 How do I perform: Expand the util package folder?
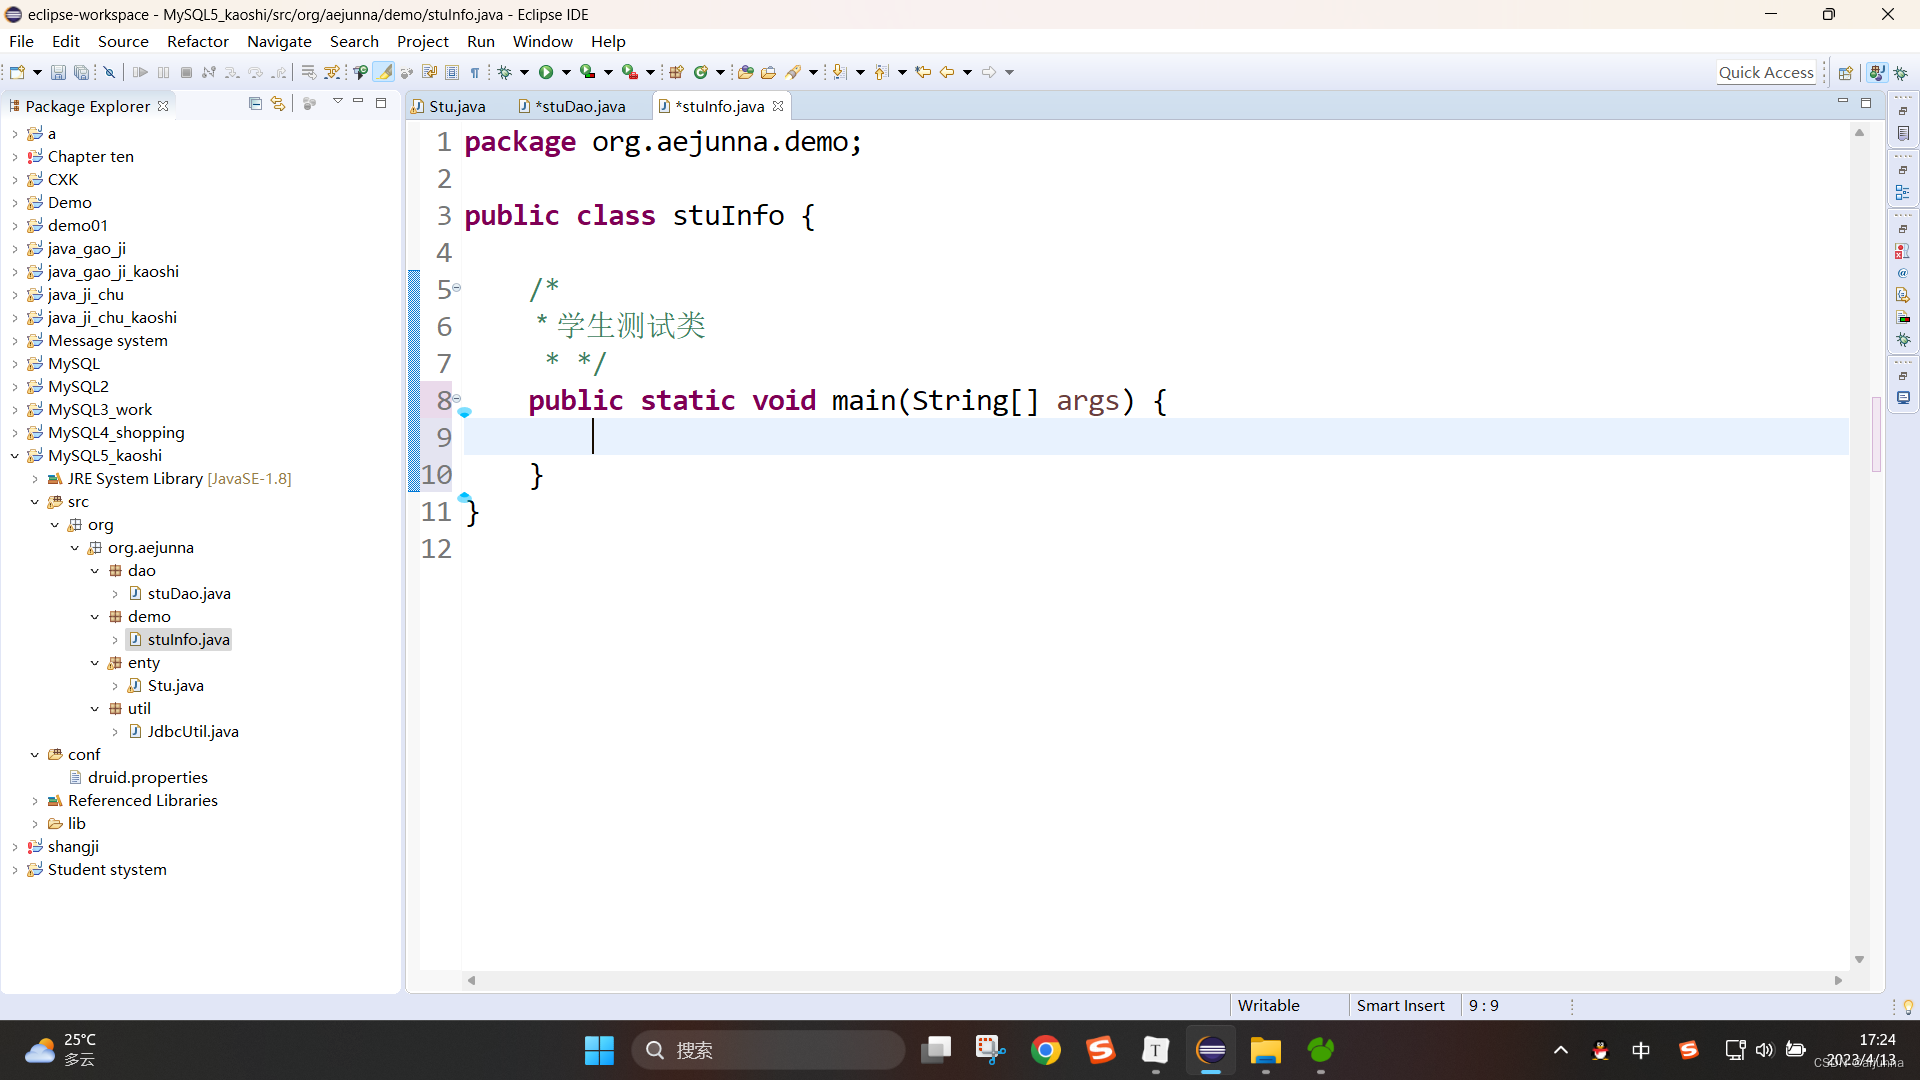(x=94, y=708)
